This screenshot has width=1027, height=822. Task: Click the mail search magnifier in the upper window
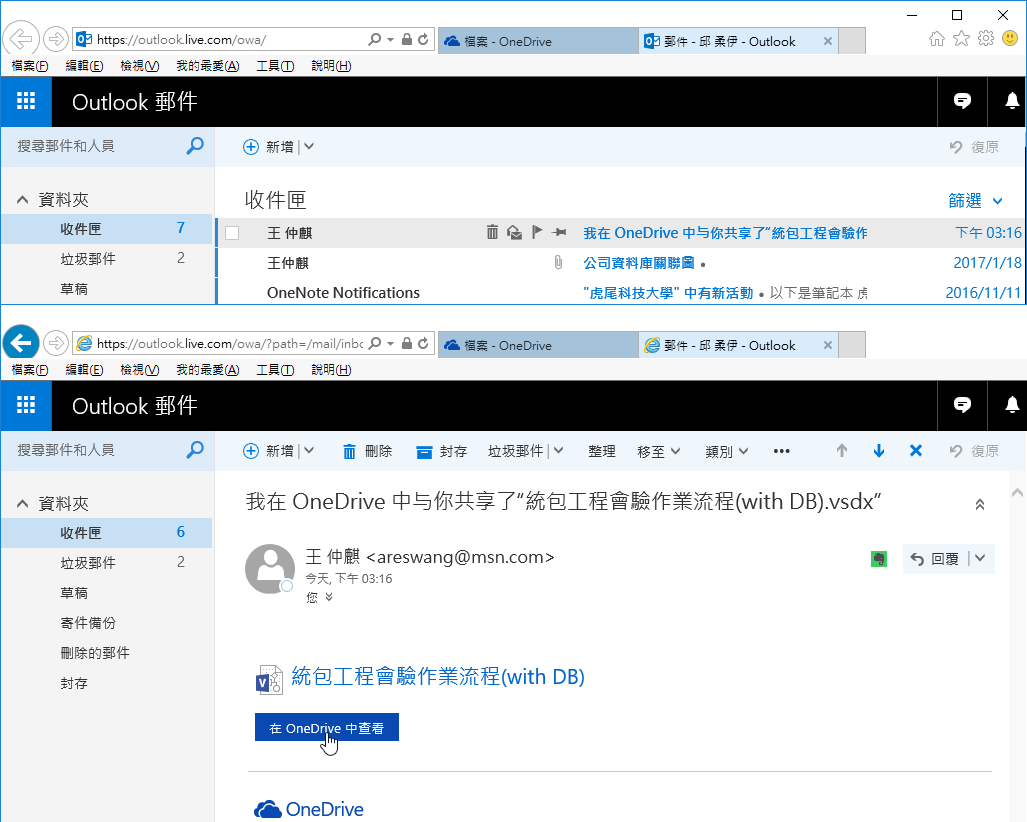tap(195, 146)
